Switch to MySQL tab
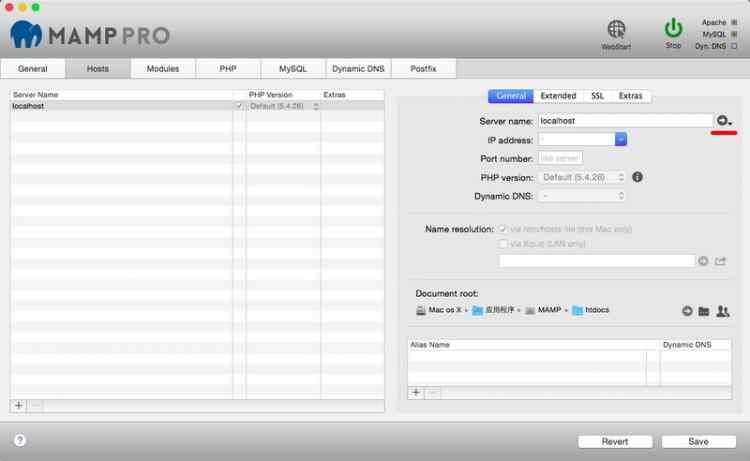 click(293, 69)
